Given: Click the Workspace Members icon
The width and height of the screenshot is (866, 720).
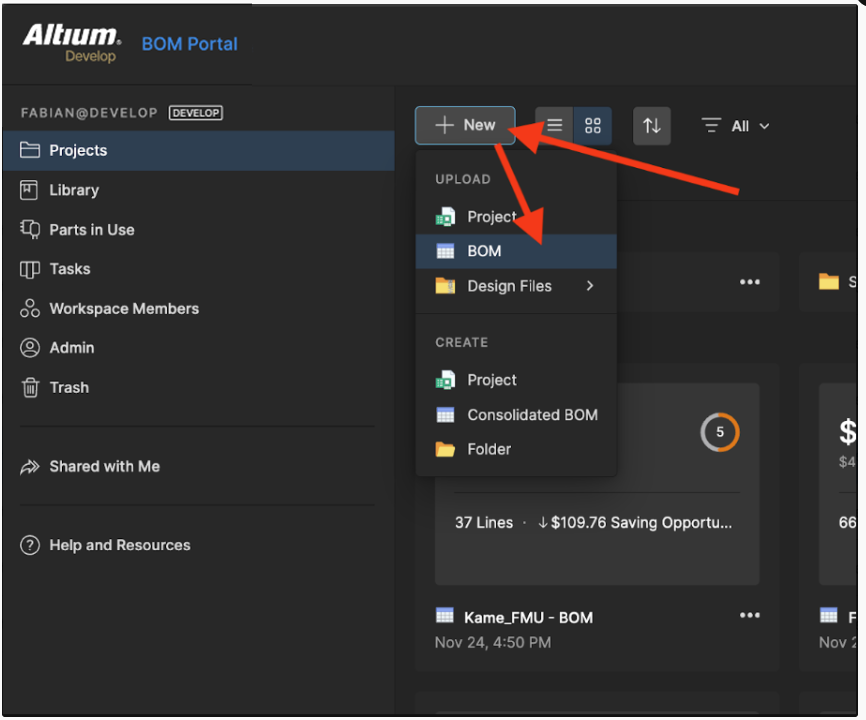Looking at the screenshot, I should pyautogui.click(x=30, y=308).
